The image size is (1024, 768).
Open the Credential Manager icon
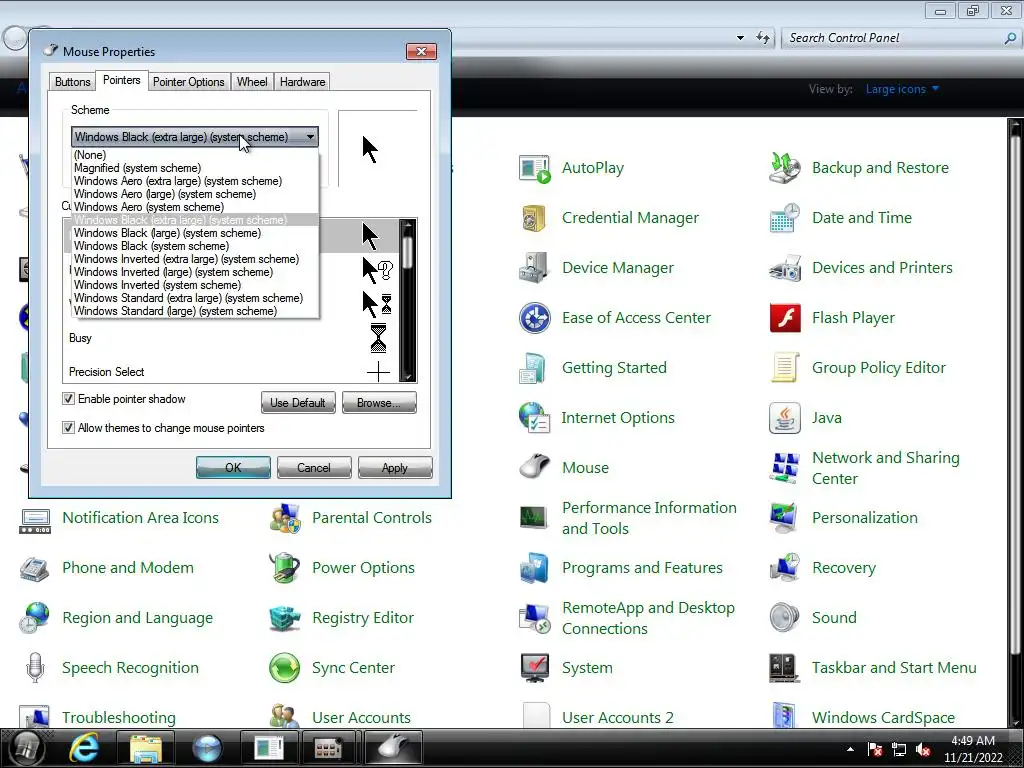[x=534, y=218]
